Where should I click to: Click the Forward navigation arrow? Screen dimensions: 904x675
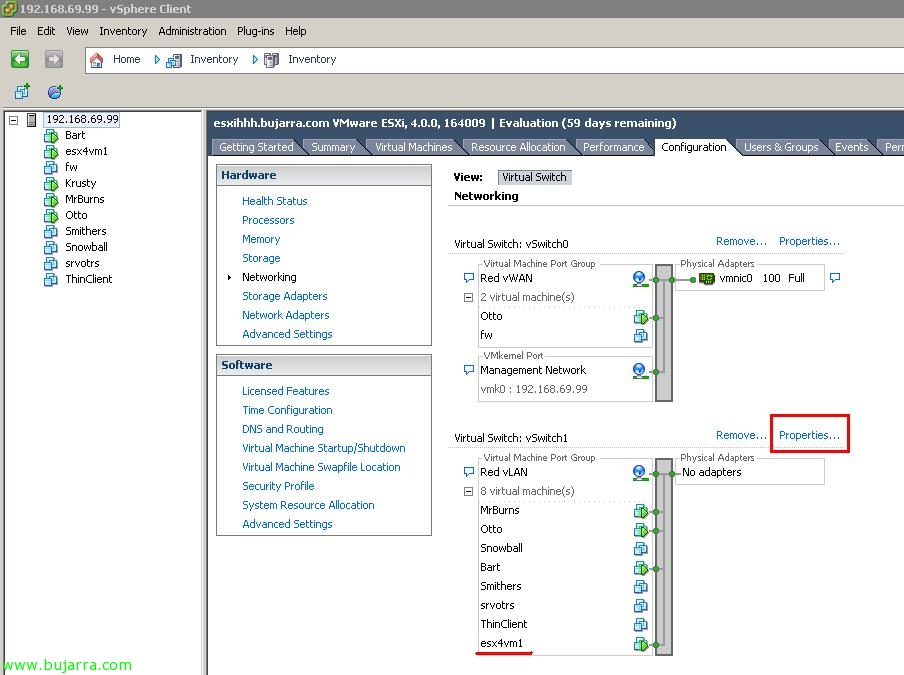[54, 59]
